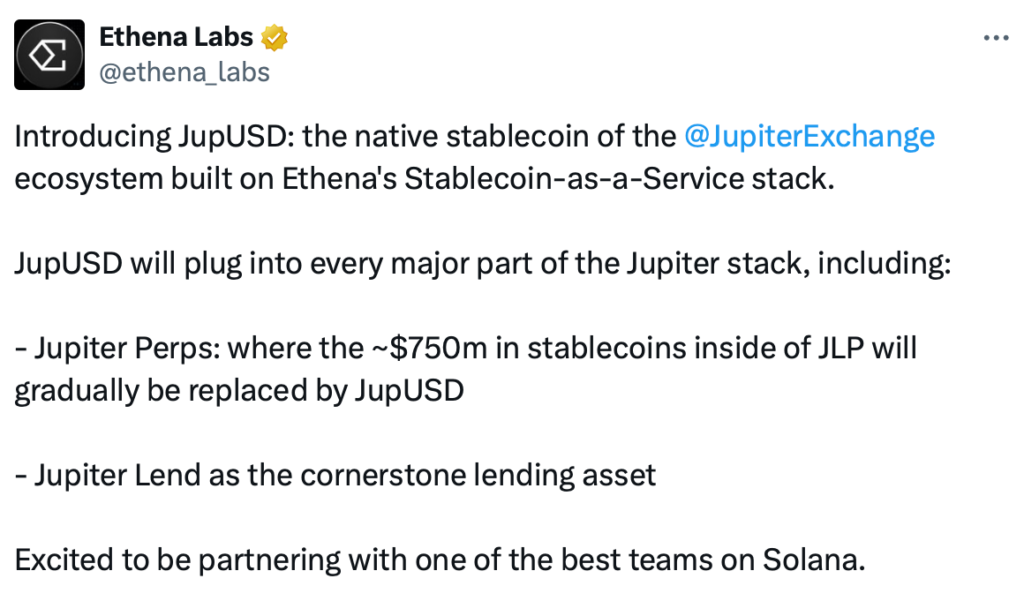Open the tweet's more options menu

(996, 38)
